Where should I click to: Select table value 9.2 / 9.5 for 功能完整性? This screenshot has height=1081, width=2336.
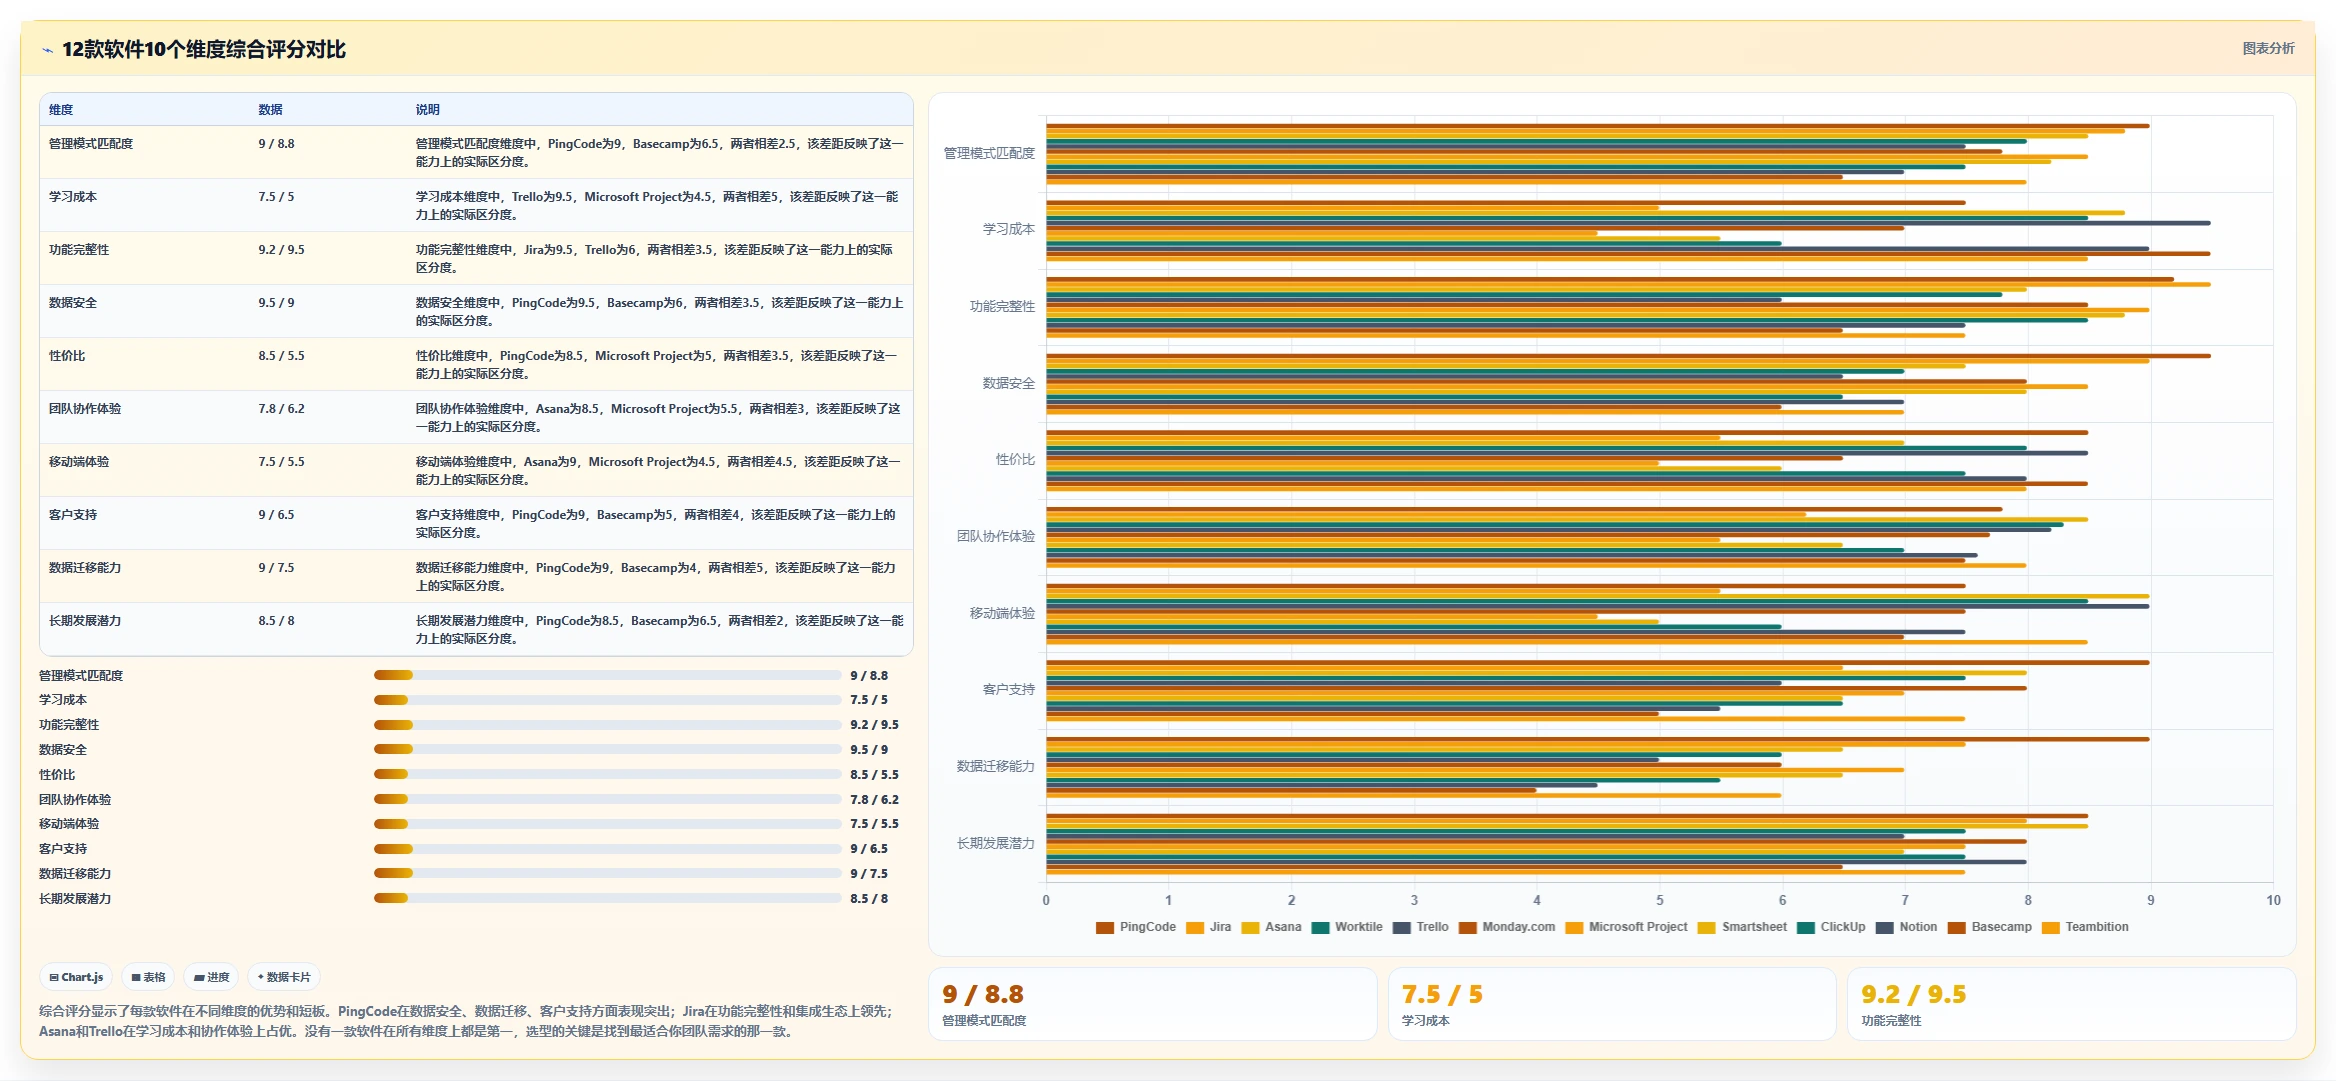coord(281,250)
